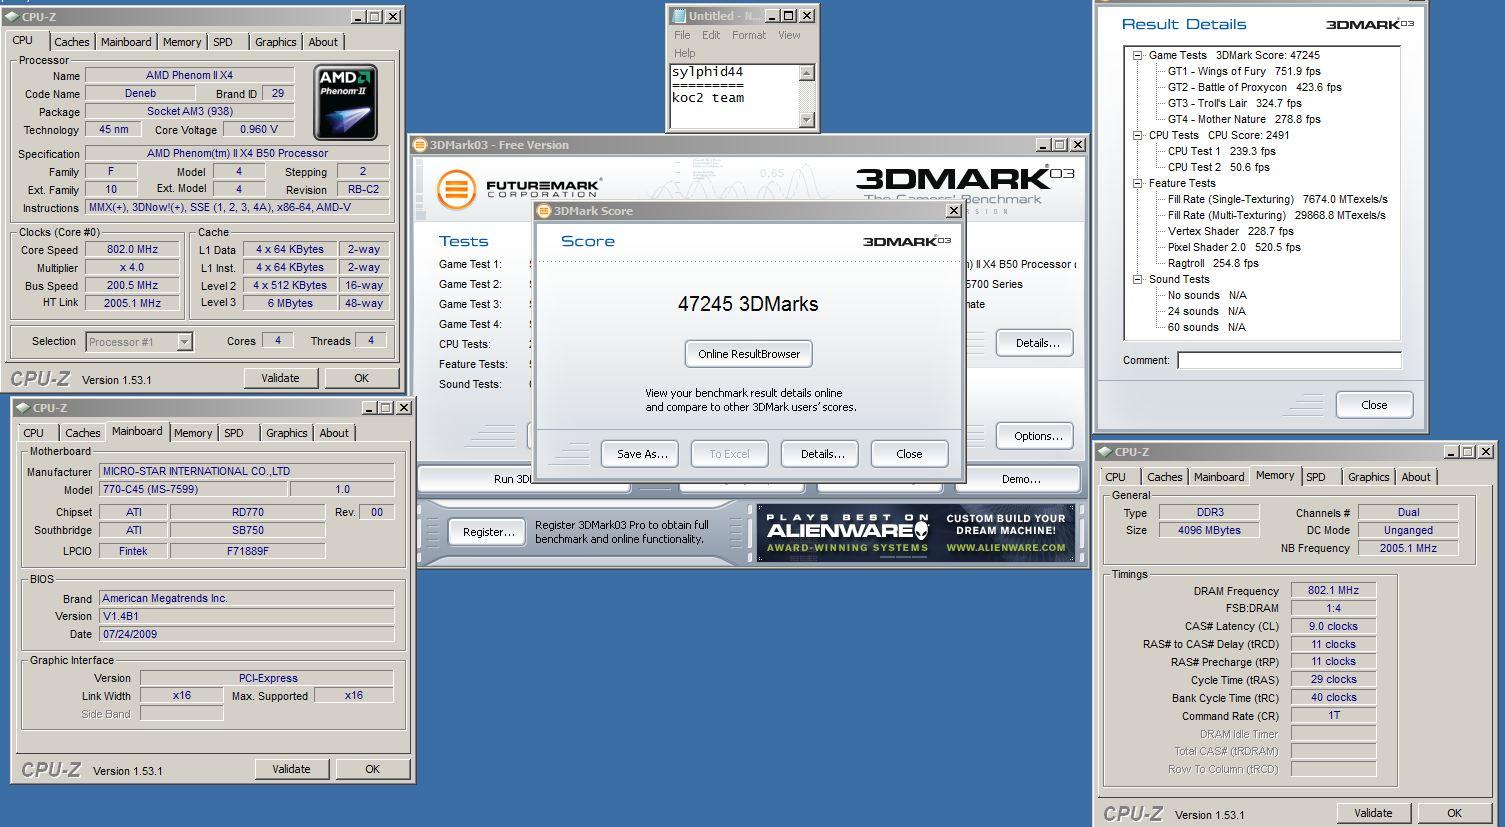
Task: Click Save As in 3DMark Score dialog
Action: (x=641, y=454)
